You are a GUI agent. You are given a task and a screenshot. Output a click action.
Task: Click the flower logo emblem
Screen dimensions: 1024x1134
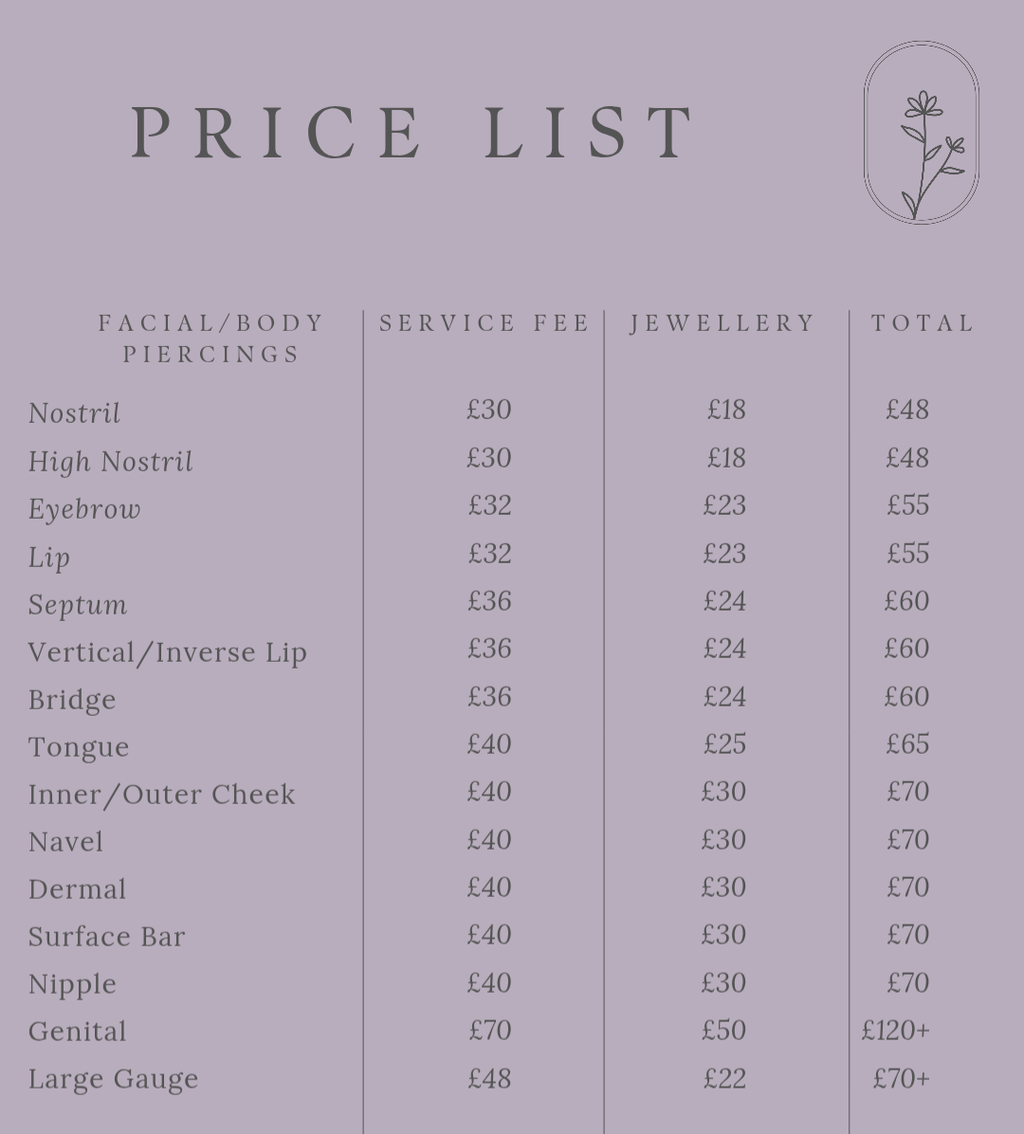click(x=921, y=132)
